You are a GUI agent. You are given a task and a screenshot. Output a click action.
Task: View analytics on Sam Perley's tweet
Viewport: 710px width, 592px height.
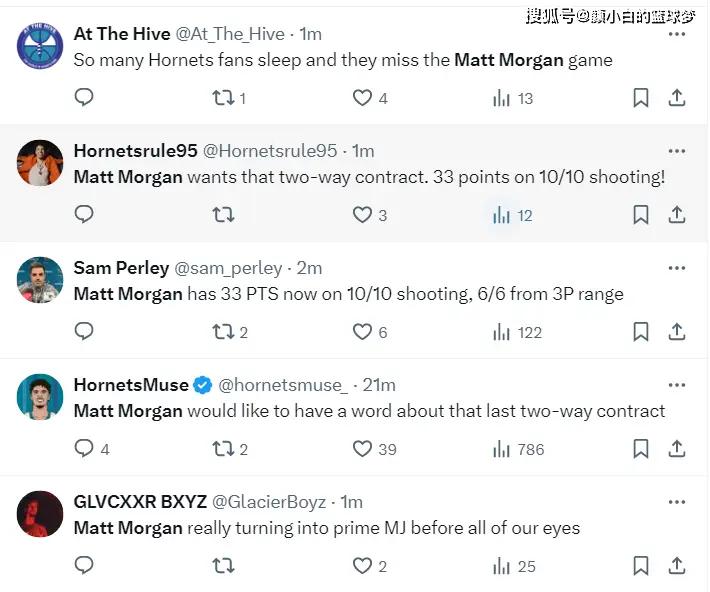pyautogui.click(x=502, y=332)
